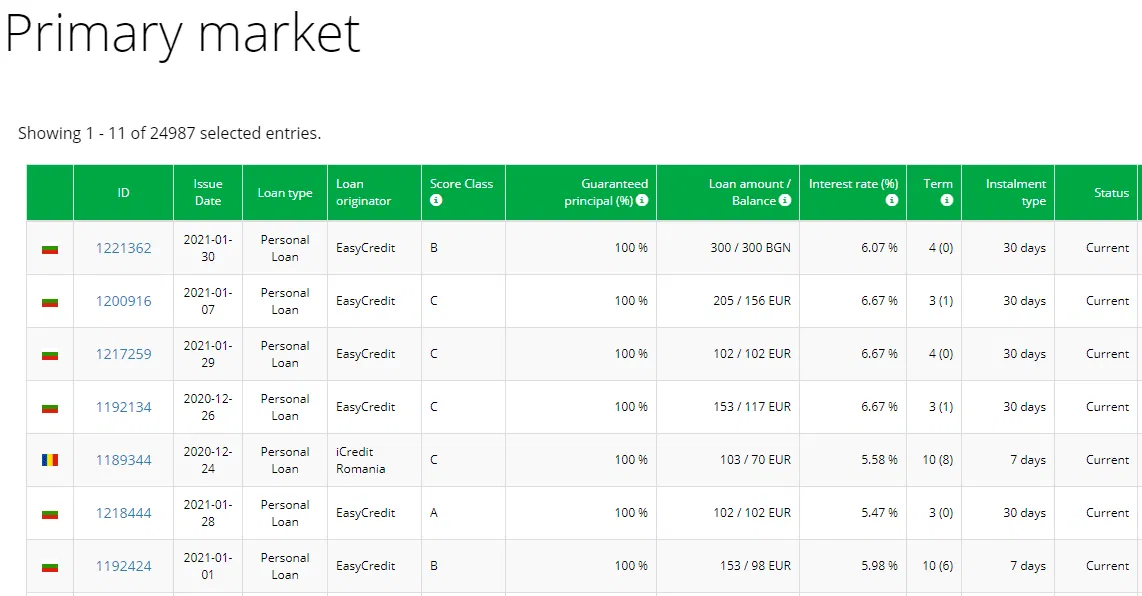
Task: Click the Instalment type column header
Action: point(1015,192)
